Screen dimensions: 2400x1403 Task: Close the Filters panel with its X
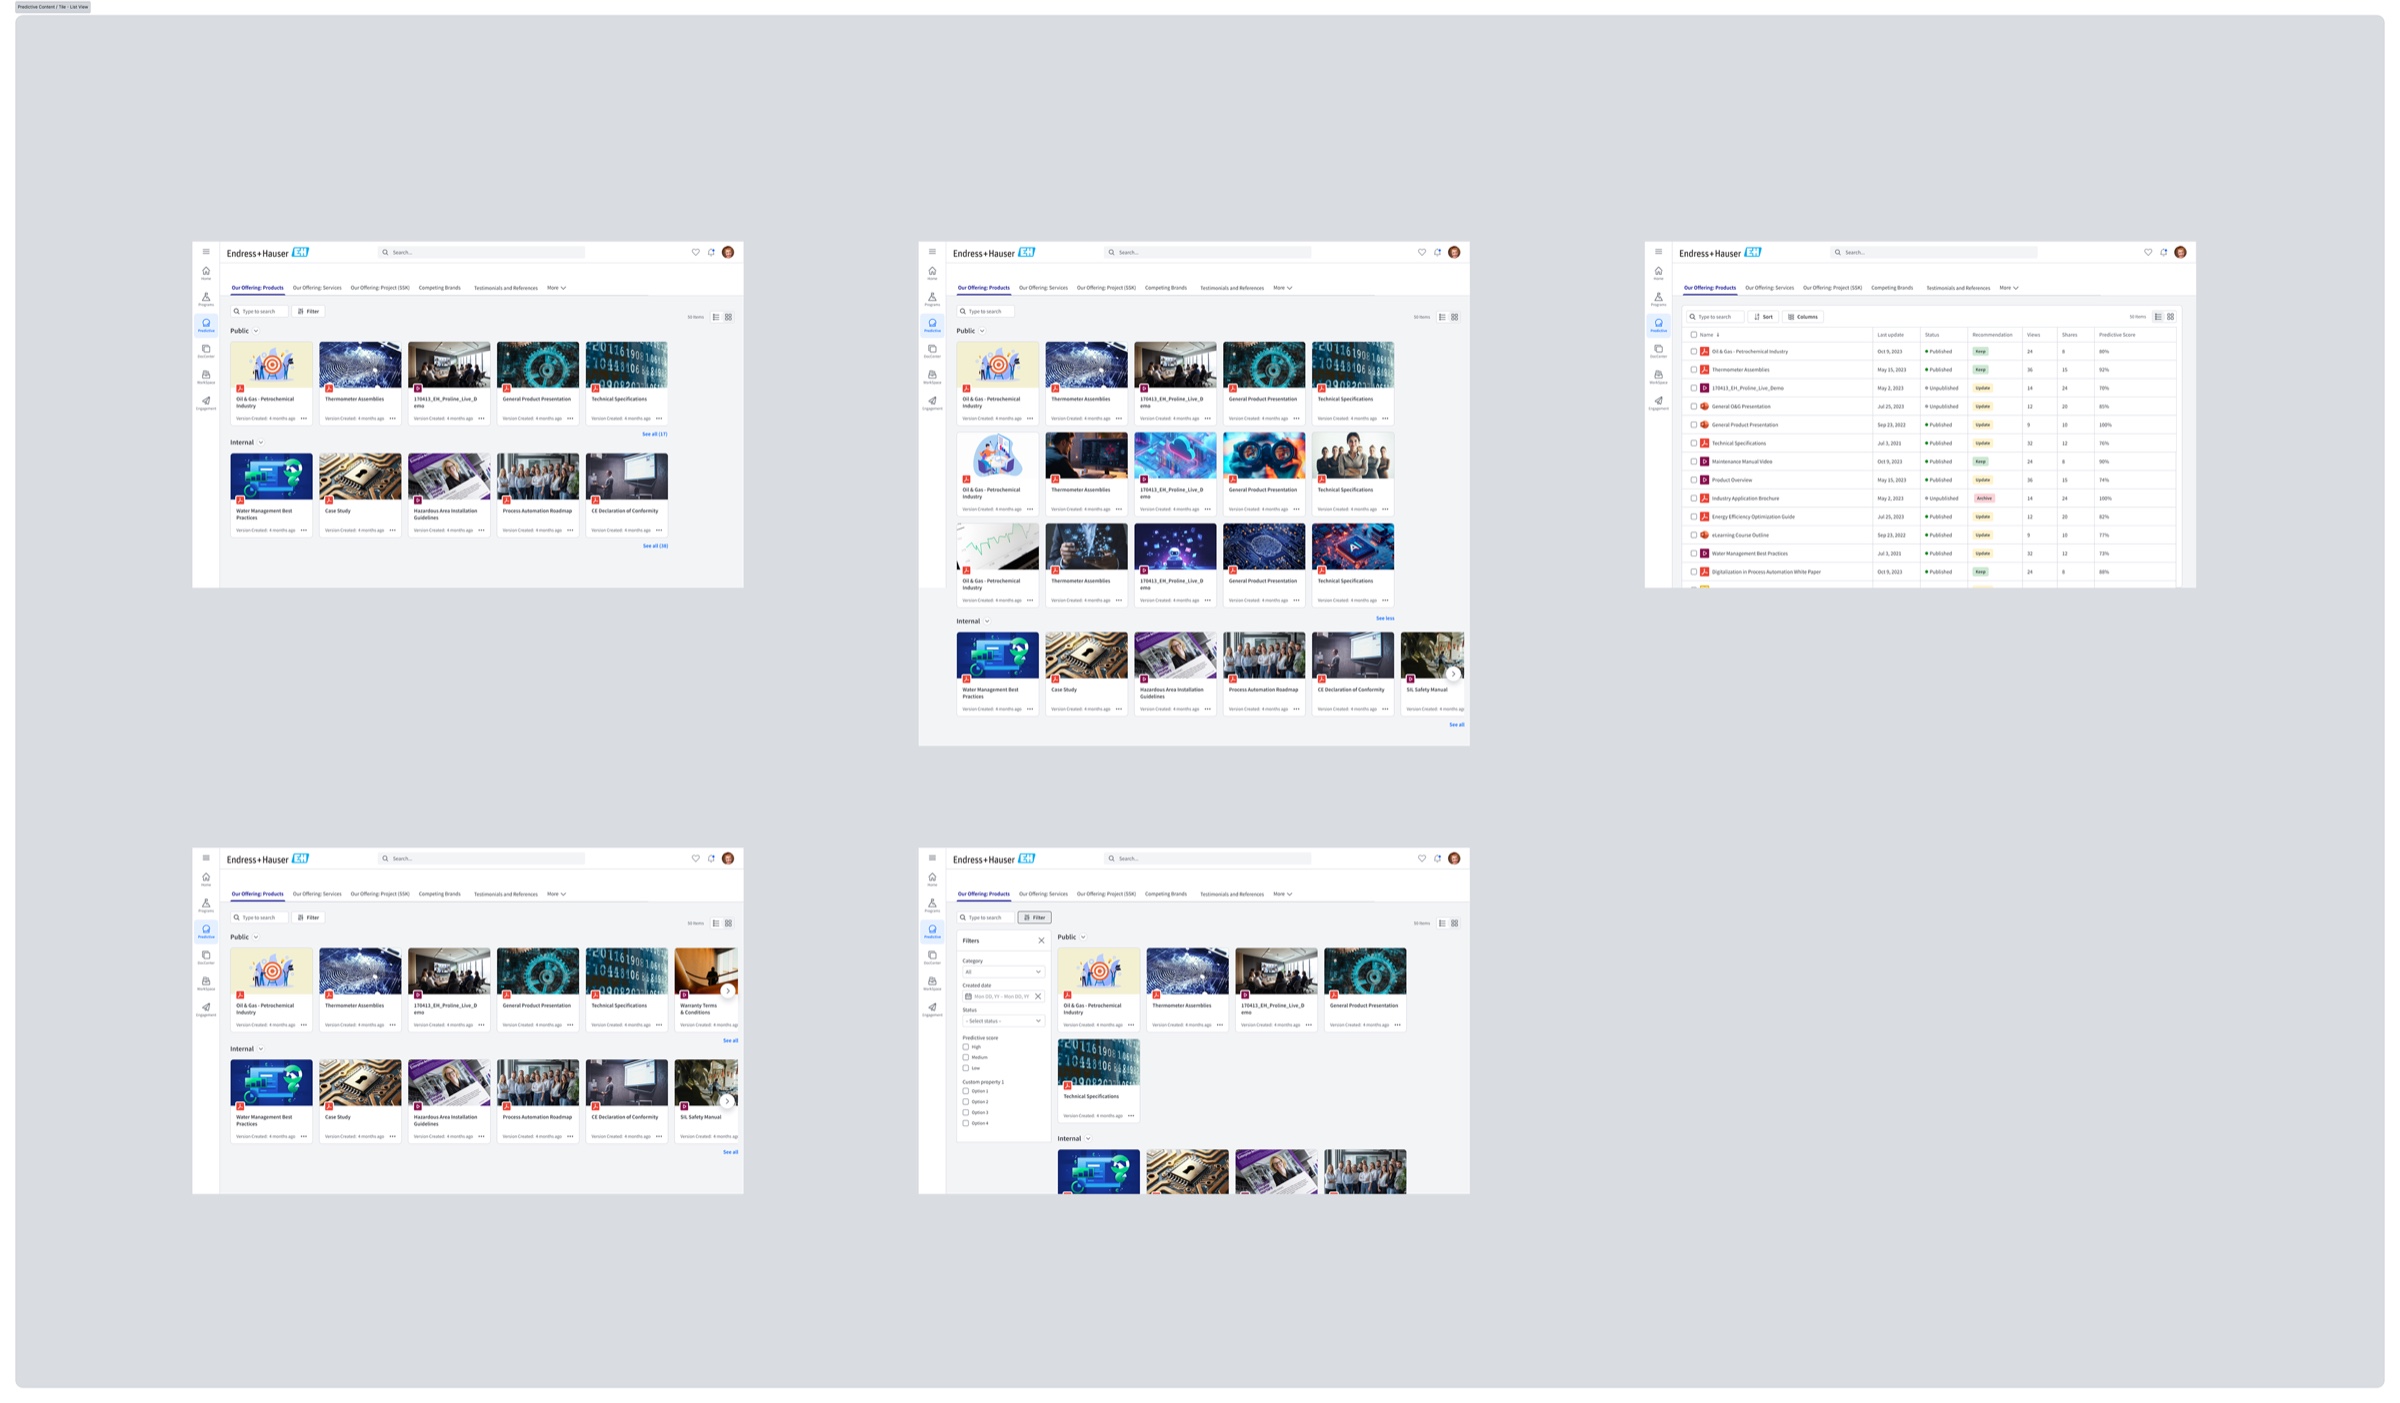point(1041,940)
